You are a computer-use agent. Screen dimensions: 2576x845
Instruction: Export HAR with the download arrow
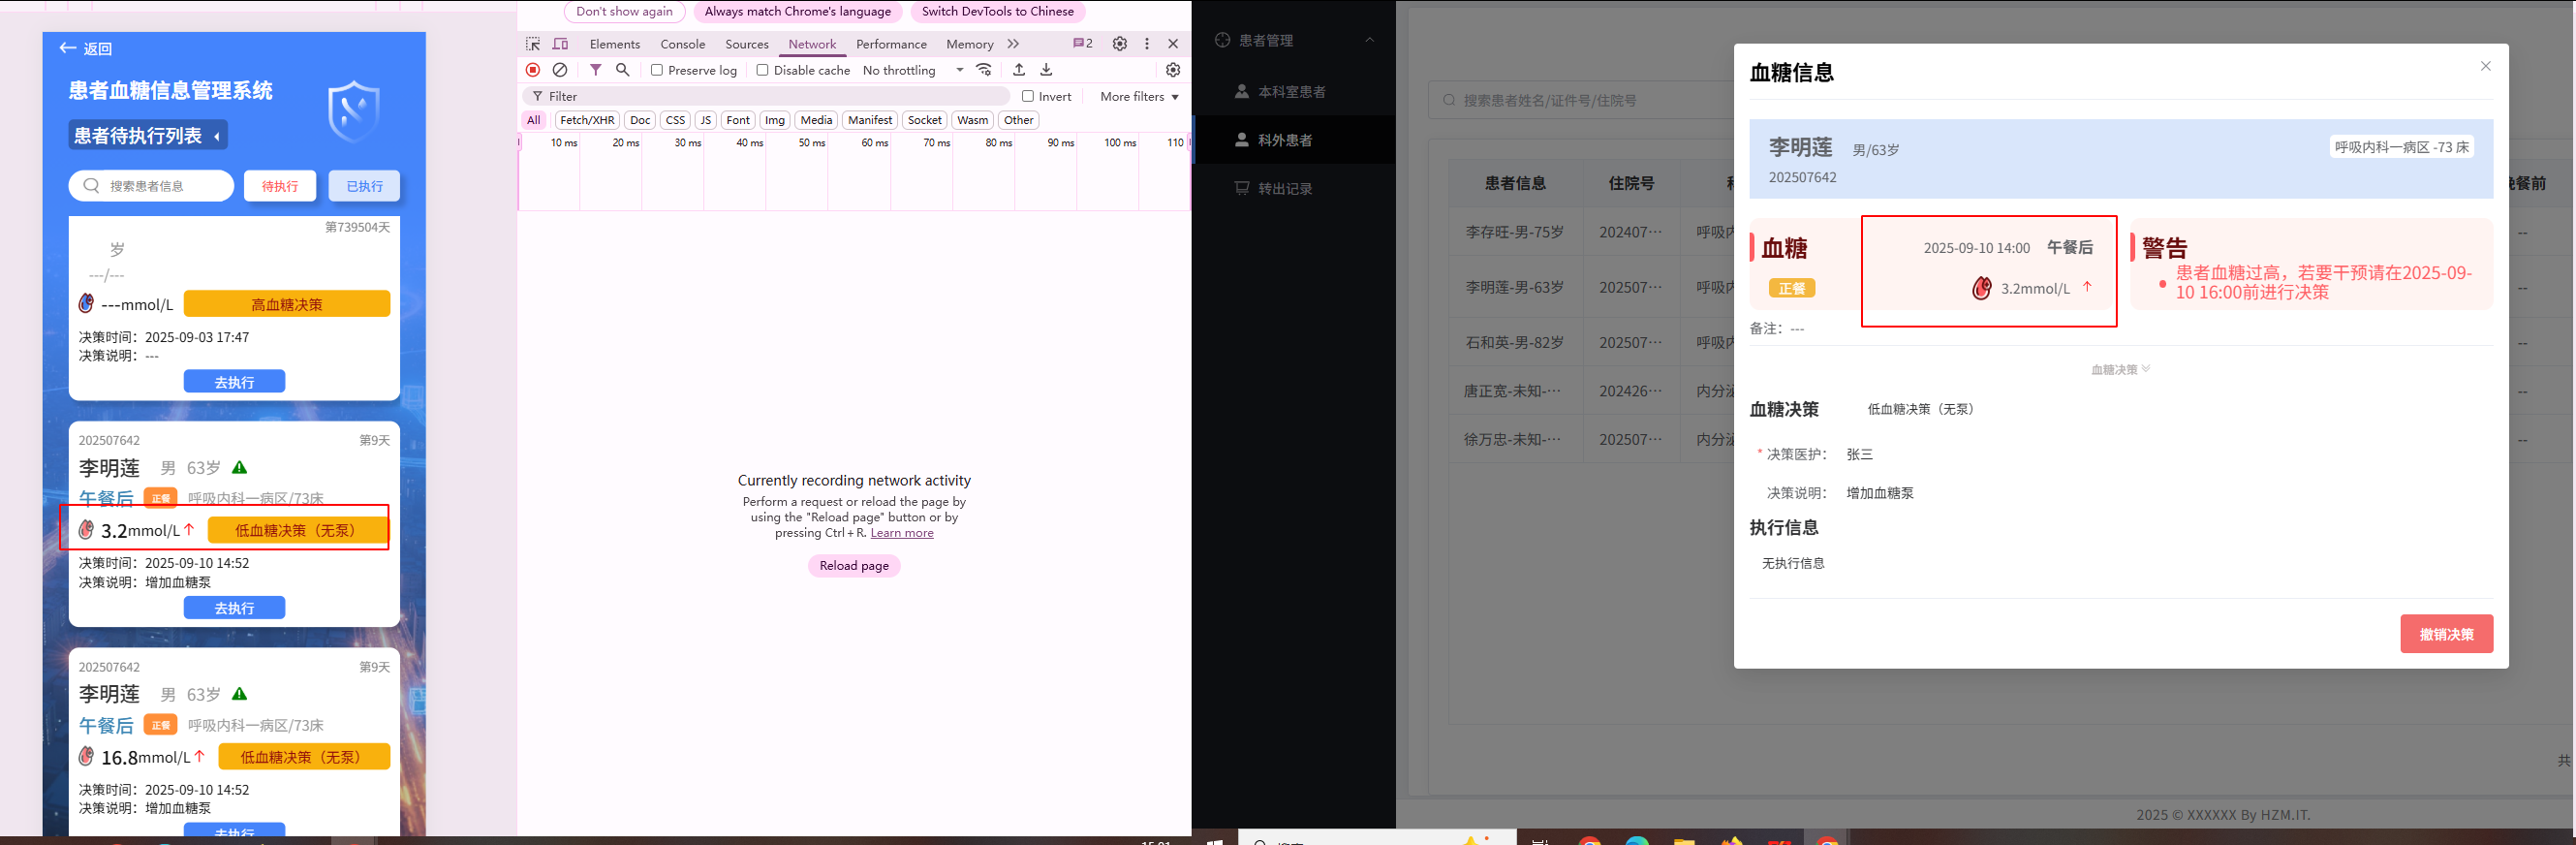(1046, 70)
